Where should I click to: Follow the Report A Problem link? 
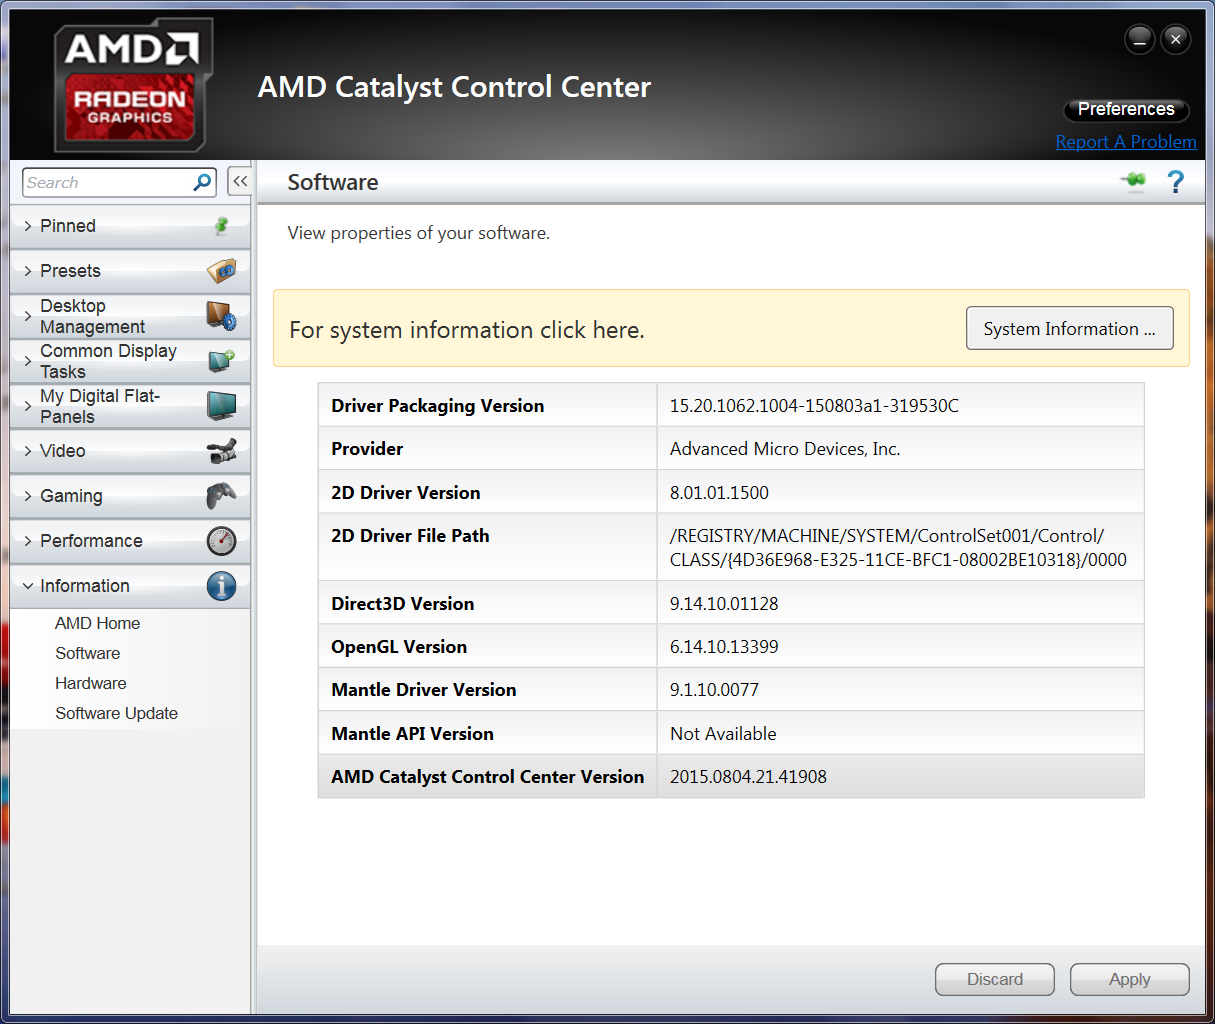tap(1126, 142)
